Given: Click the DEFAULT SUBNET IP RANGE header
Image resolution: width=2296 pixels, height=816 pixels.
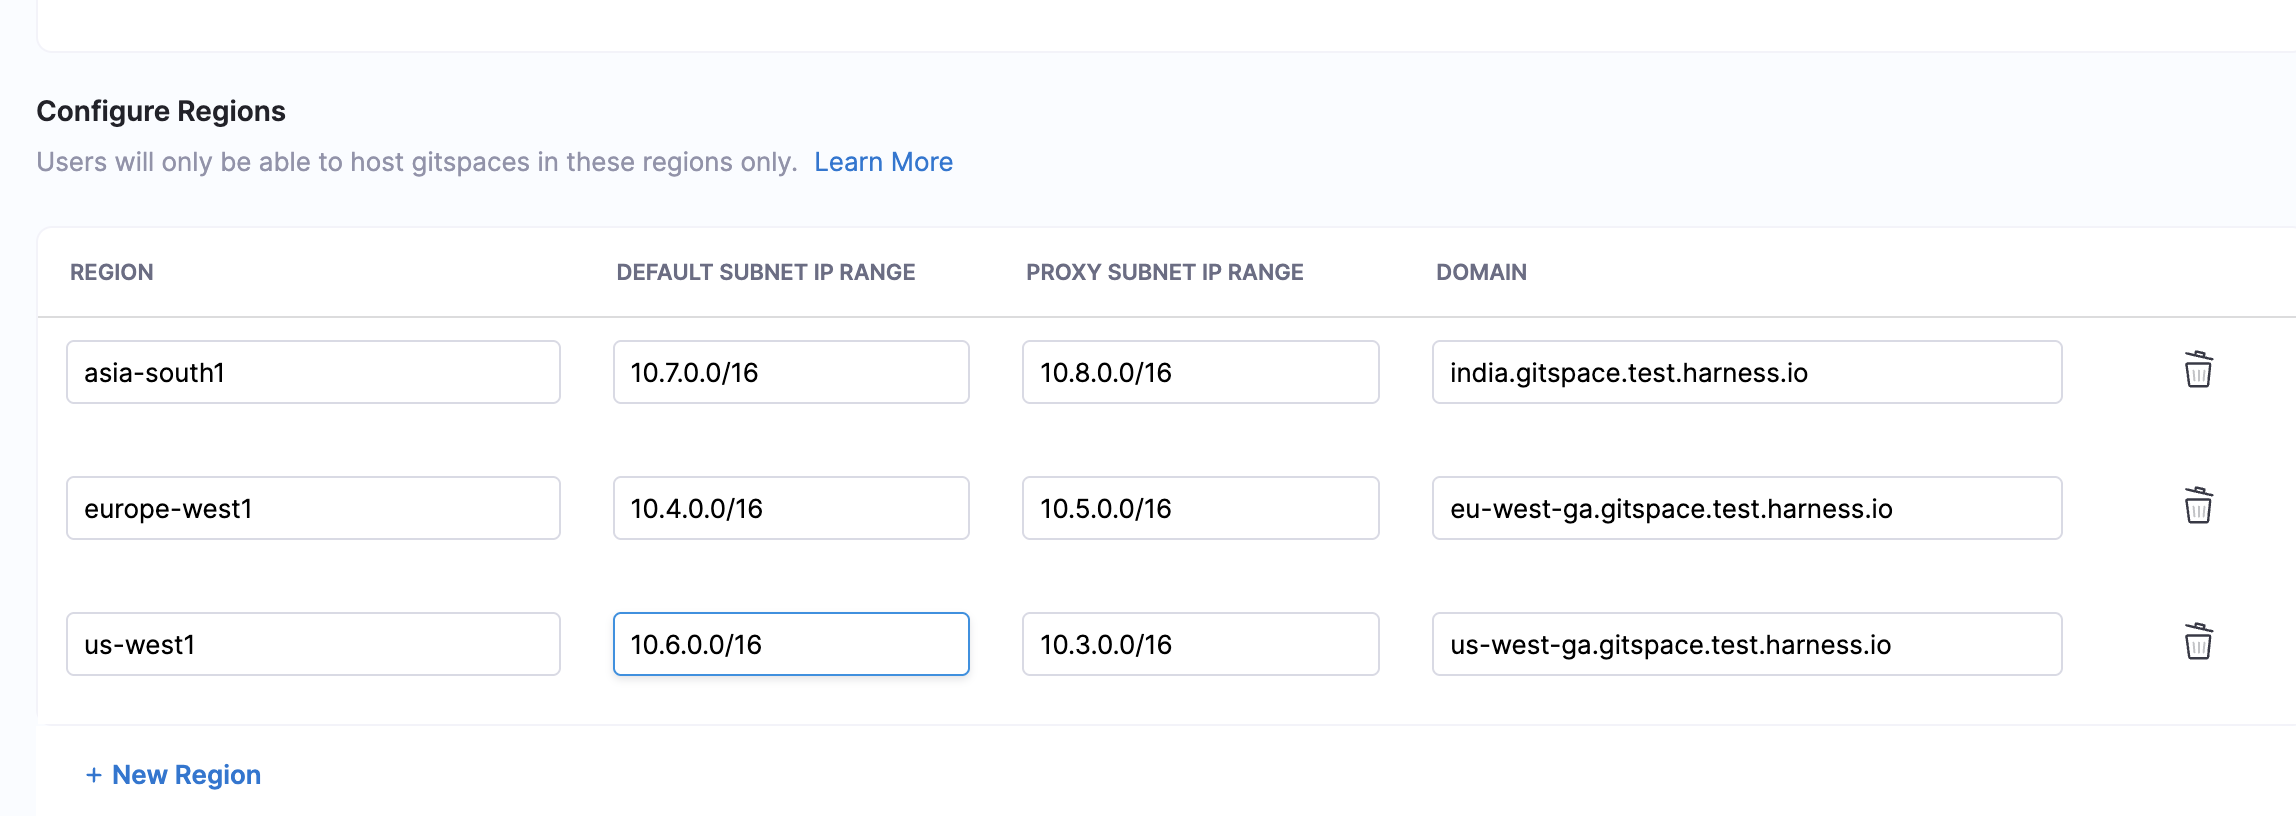Looking at the screenshot, I should pyautogui.click(x=766, y=272).
